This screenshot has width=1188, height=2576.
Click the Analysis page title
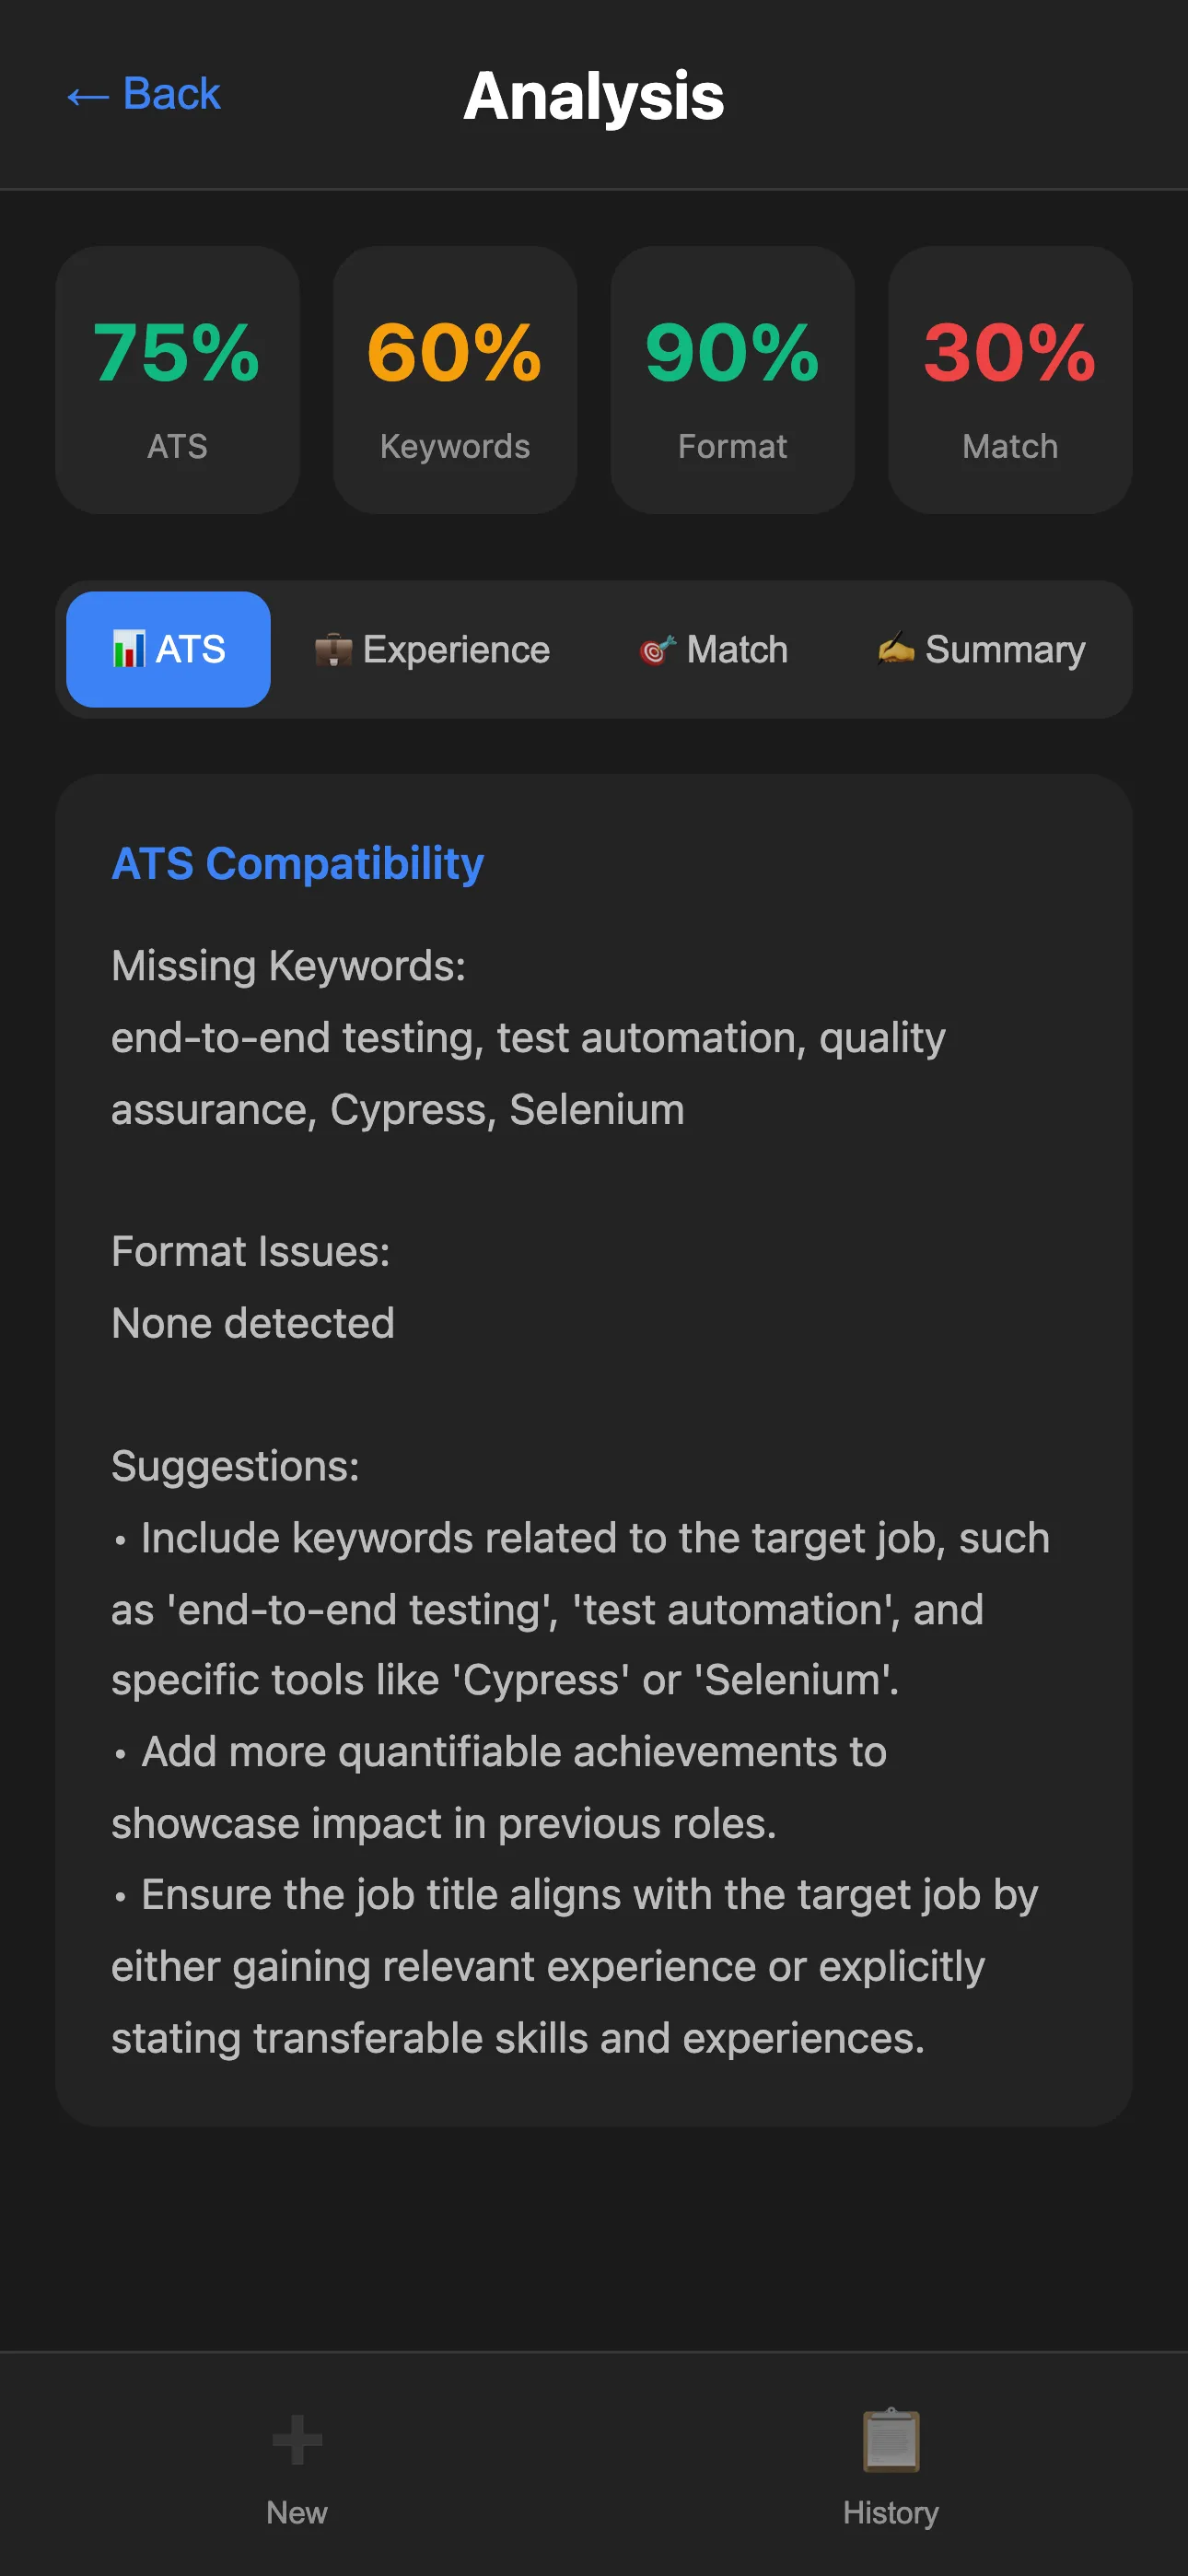(x=594, y=97)
